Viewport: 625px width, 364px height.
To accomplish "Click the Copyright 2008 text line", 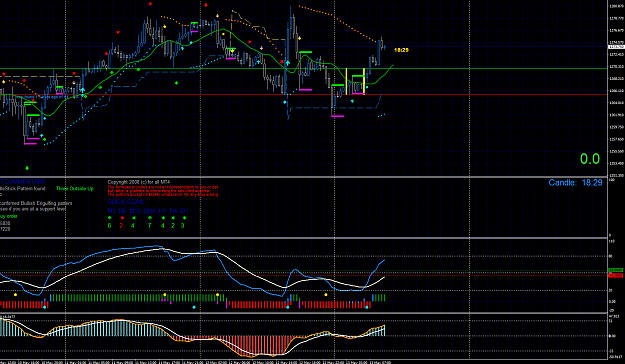I will [x=139, y=182].
